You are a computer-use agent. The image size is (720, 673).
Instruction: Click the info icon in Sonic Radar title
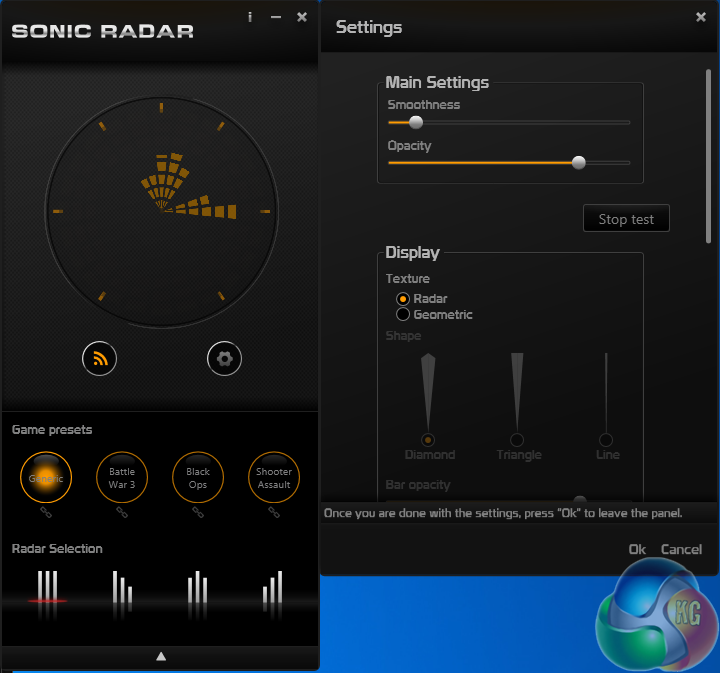[x=250, y=17]
